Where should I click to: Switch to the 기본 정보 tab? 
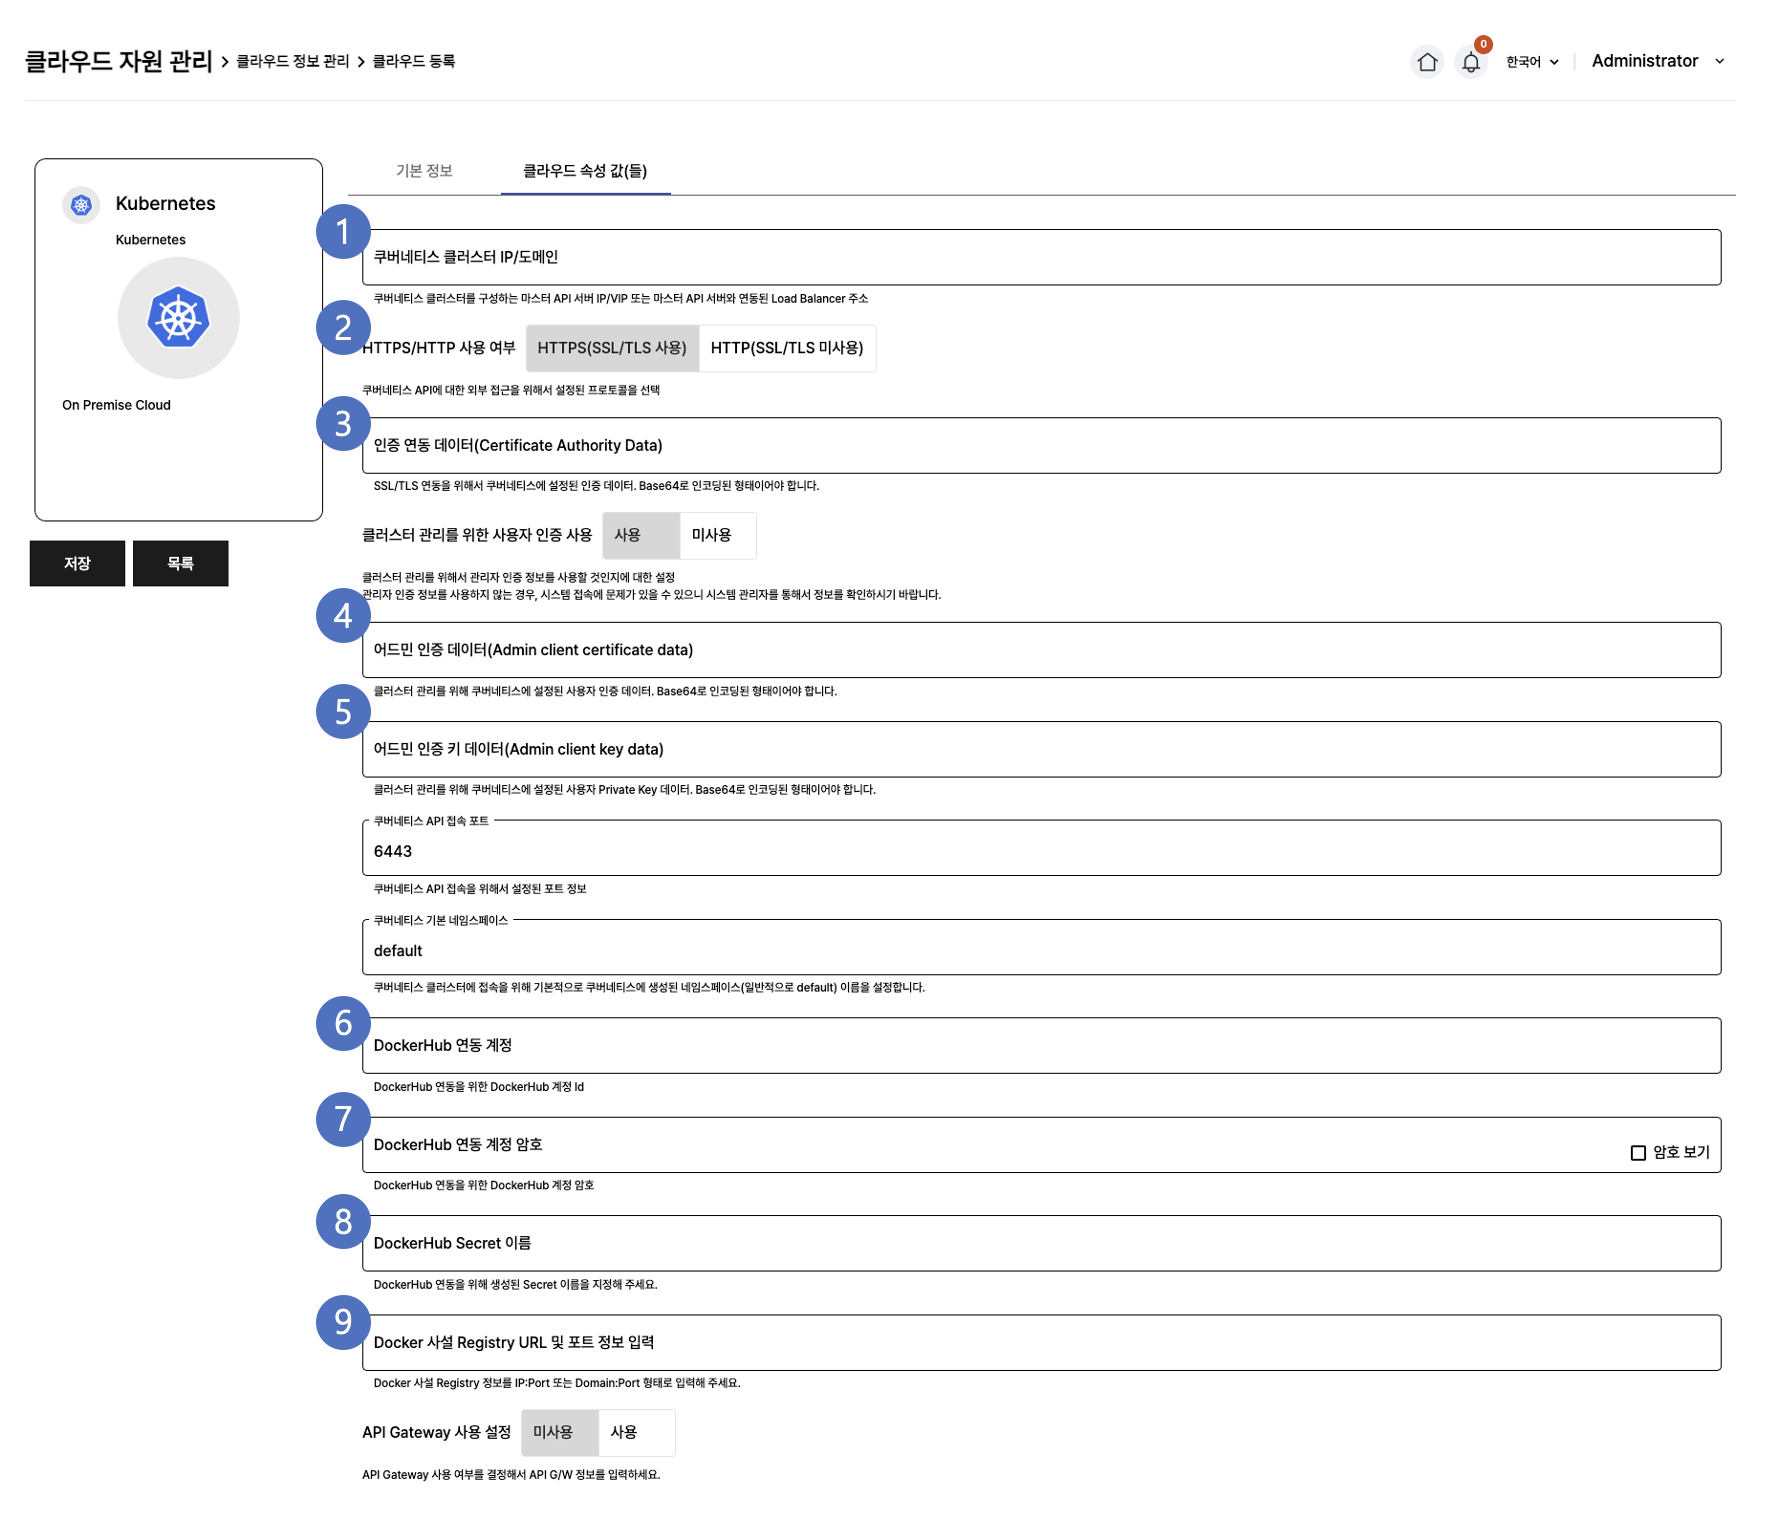click(424, 171)
